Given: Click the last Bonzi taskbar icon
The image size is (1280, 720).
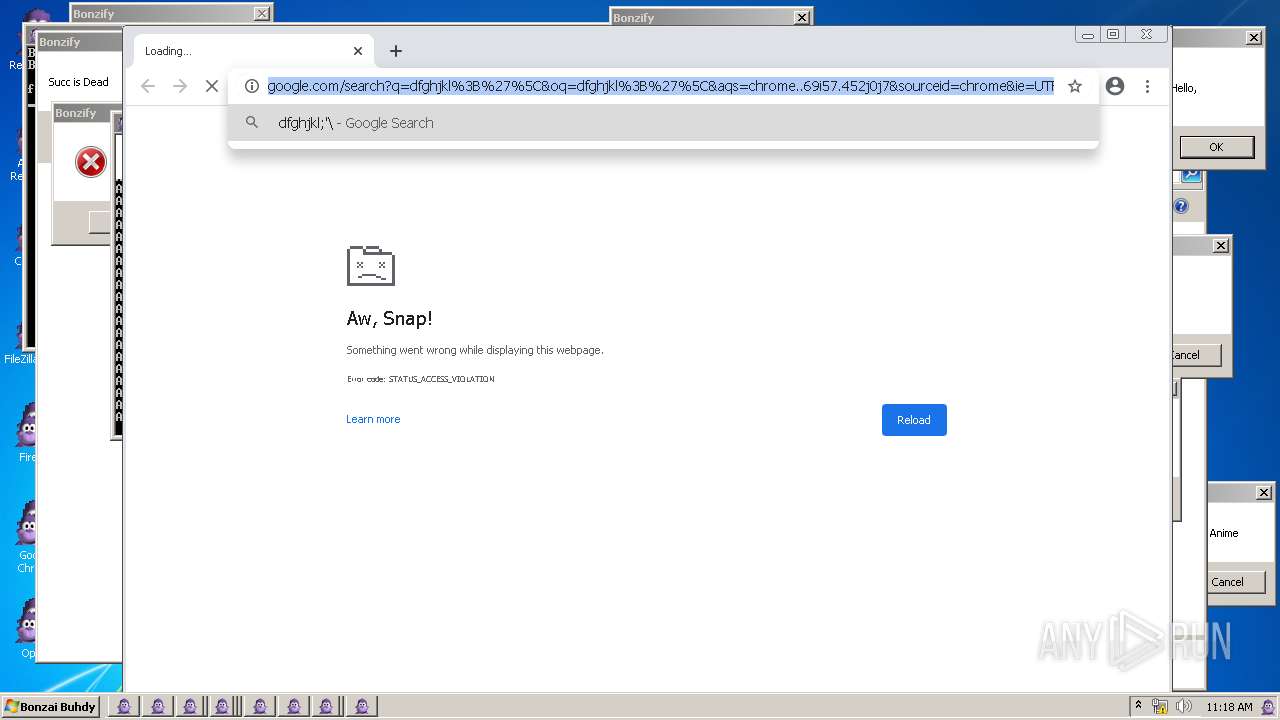Looking at the screenshot, I should [361, 706].
